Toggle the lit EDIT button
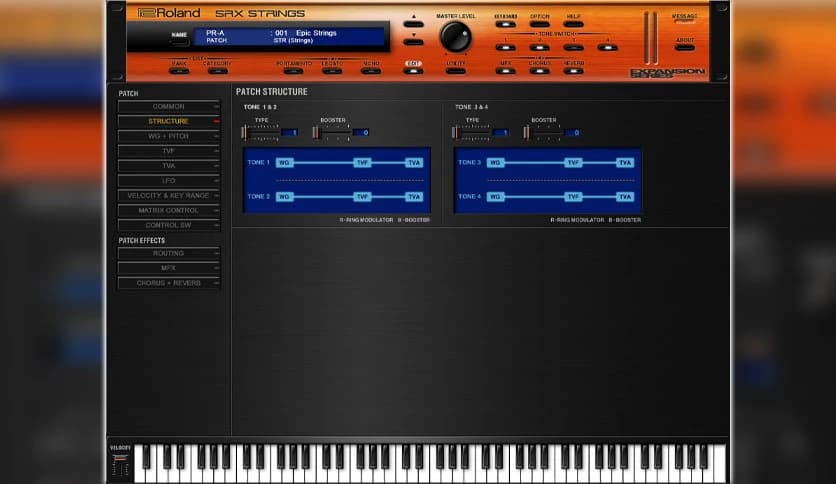This screenshot has width=836, height=484. click(413, 71)
